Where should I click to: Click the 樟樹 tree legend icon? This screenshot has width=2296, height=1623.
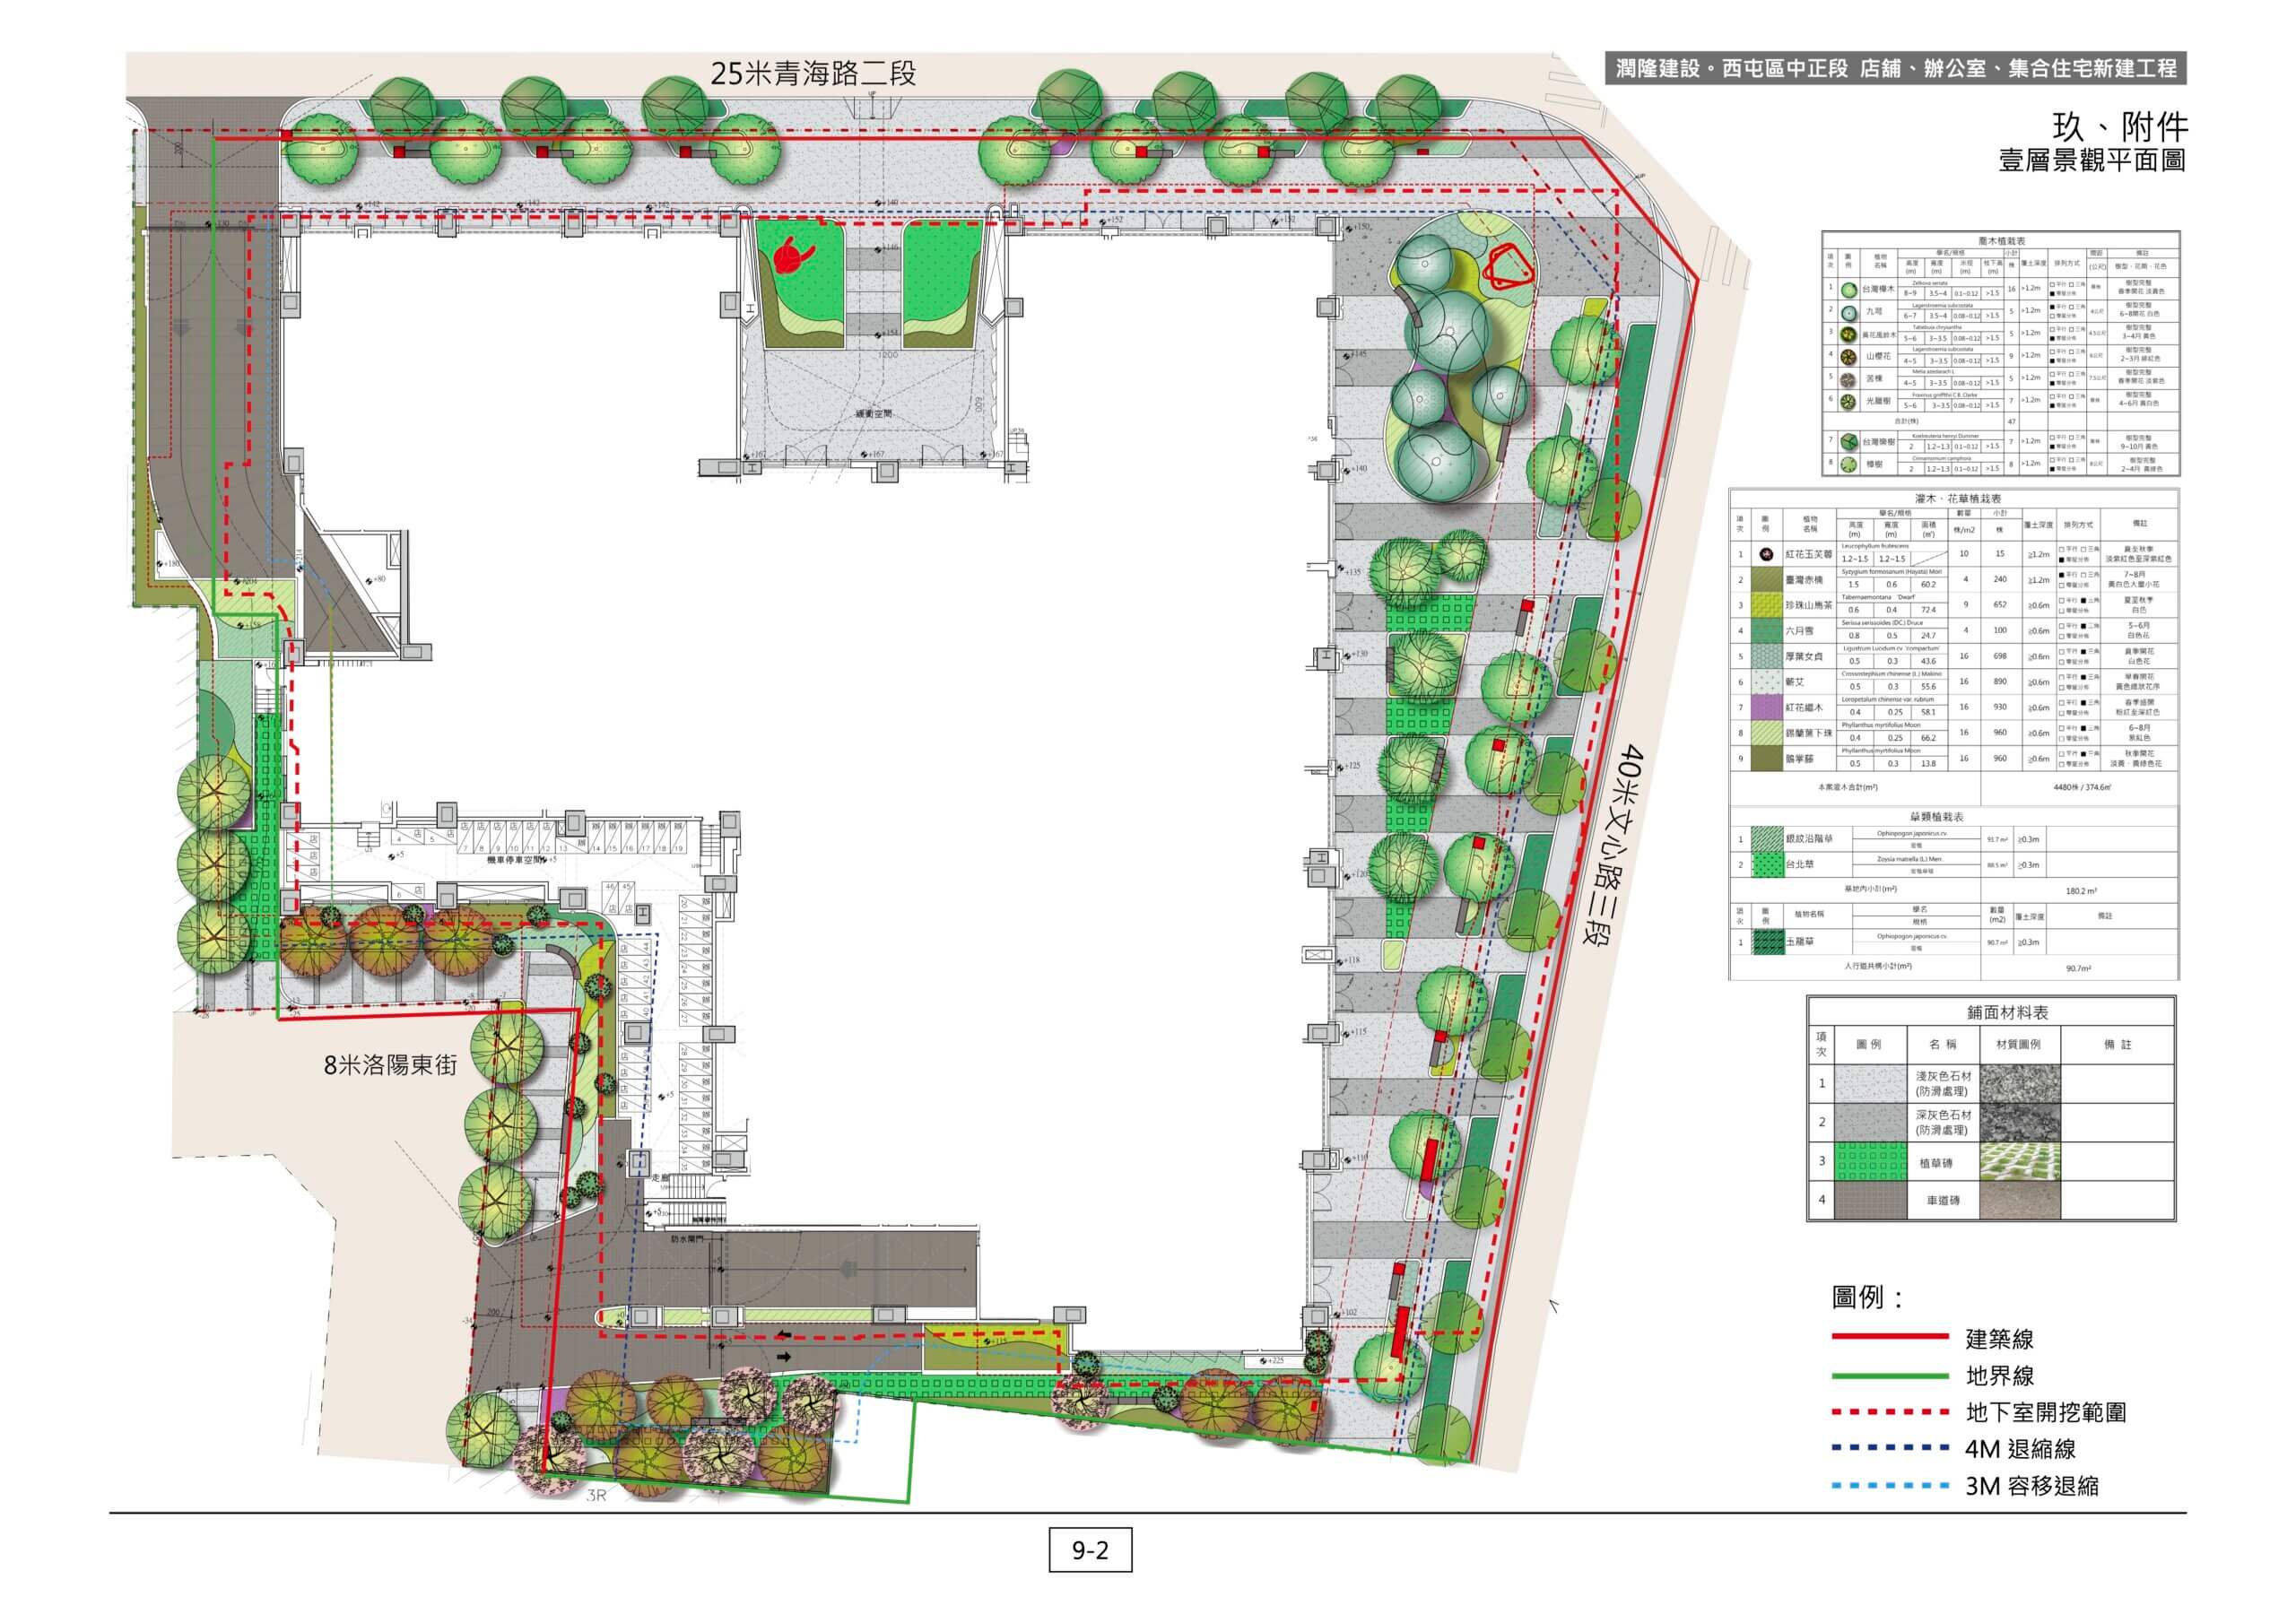1849,464
